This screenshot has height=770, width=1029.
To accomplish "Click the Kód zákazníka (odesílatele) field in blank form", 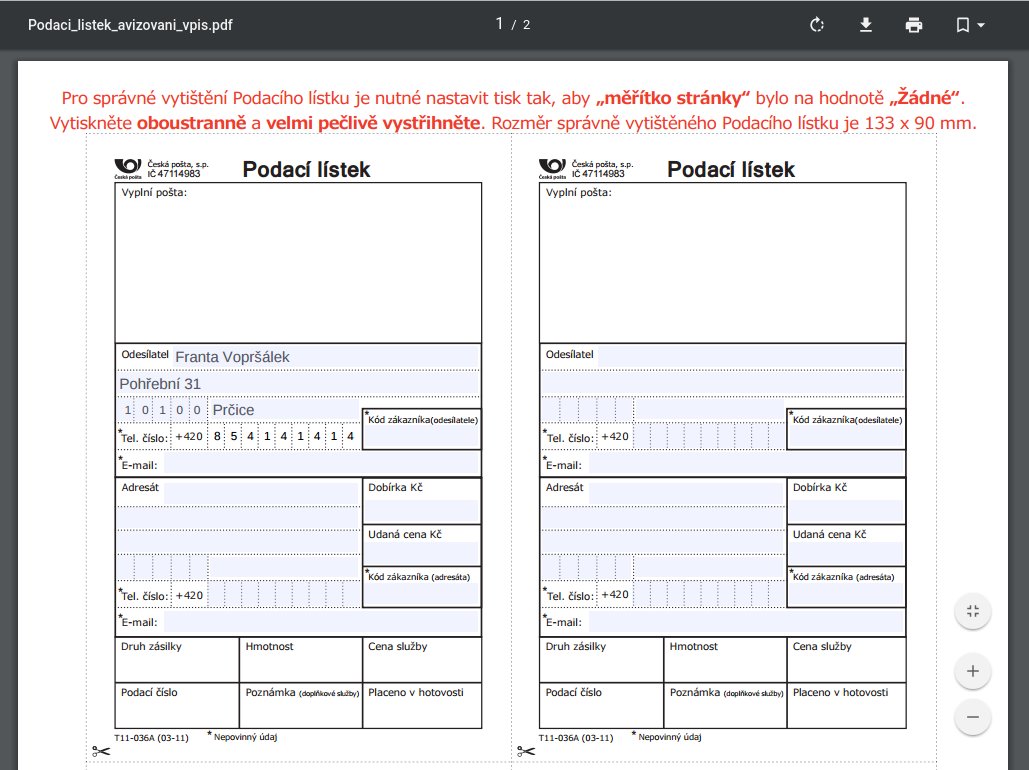I will pyautogui.click(x=847, y=437).
